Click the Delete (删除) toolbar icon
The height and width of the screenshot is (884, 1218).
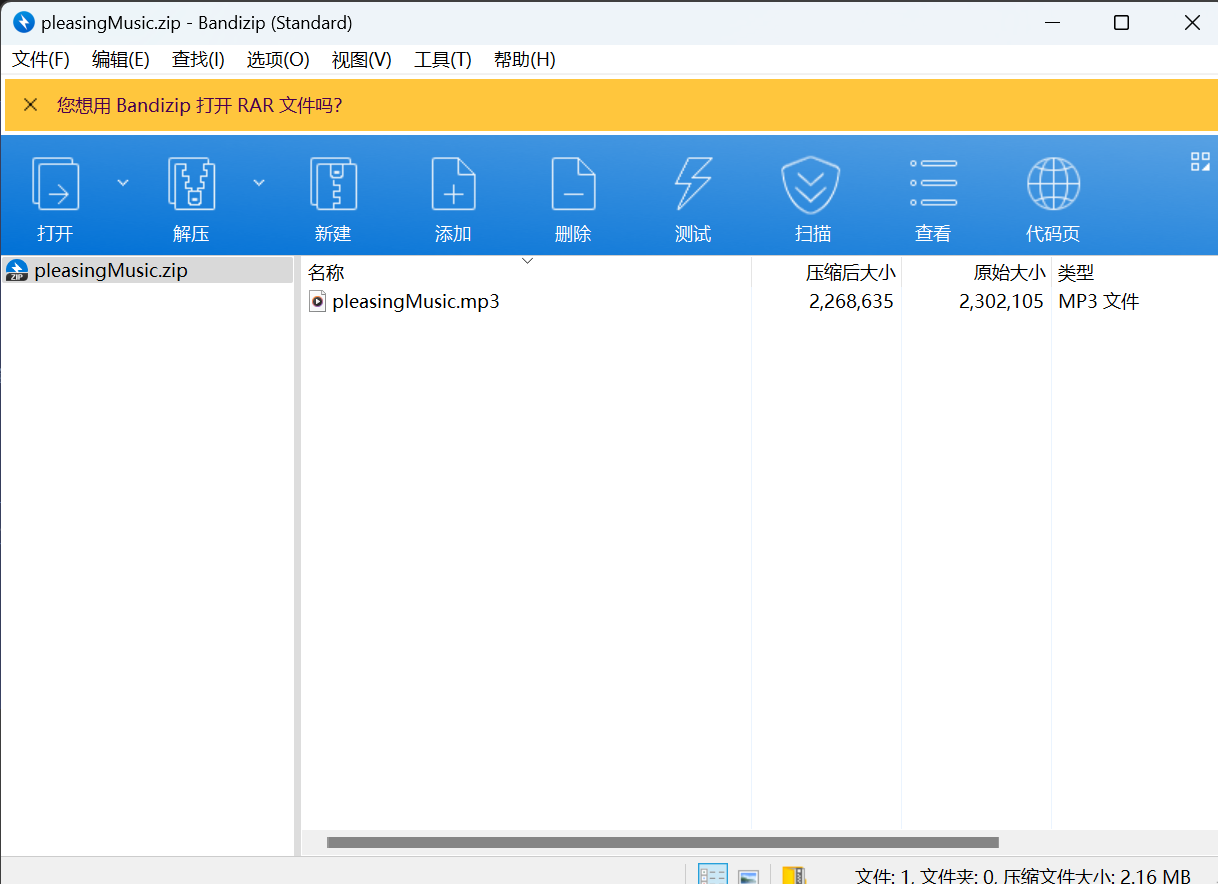pyautogui.click(x=573, y=184)
